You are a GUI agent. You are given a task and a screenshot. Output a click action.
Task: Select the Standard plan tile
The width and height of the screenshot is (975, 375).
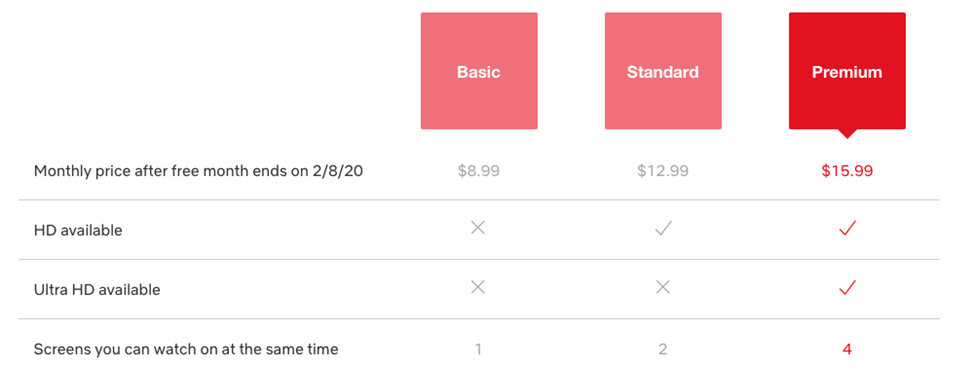663,71
